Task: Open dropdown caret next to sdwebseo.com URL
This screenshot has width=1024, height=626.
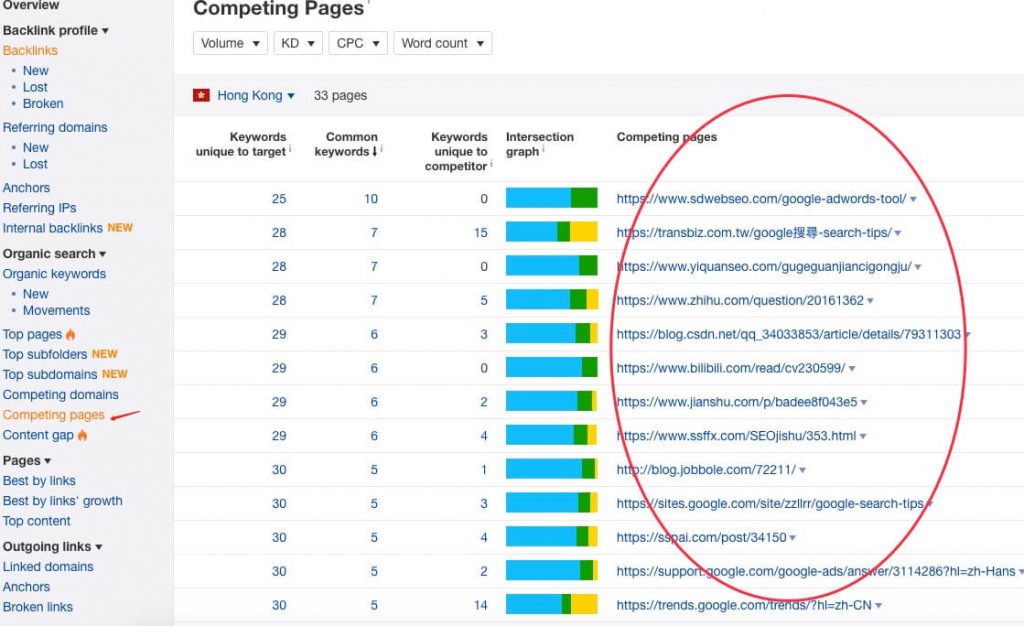Action: coord(913,199)
